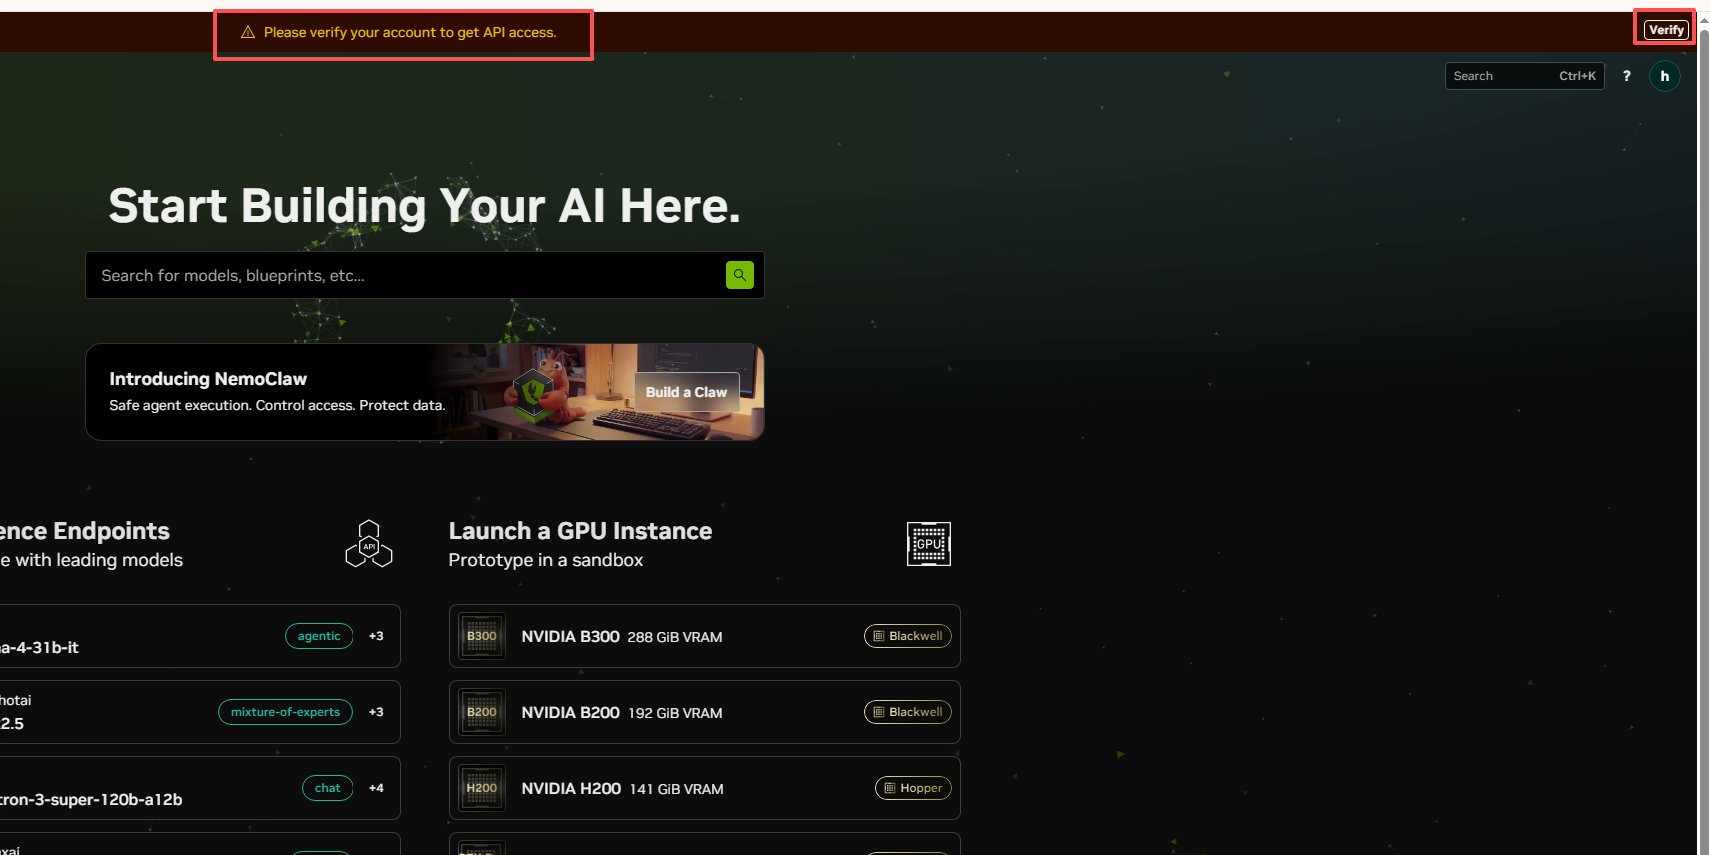Open the user avatar 'h' menu
The height and width of the screenshot is (855, 1710).
(x=1664, y=76)
